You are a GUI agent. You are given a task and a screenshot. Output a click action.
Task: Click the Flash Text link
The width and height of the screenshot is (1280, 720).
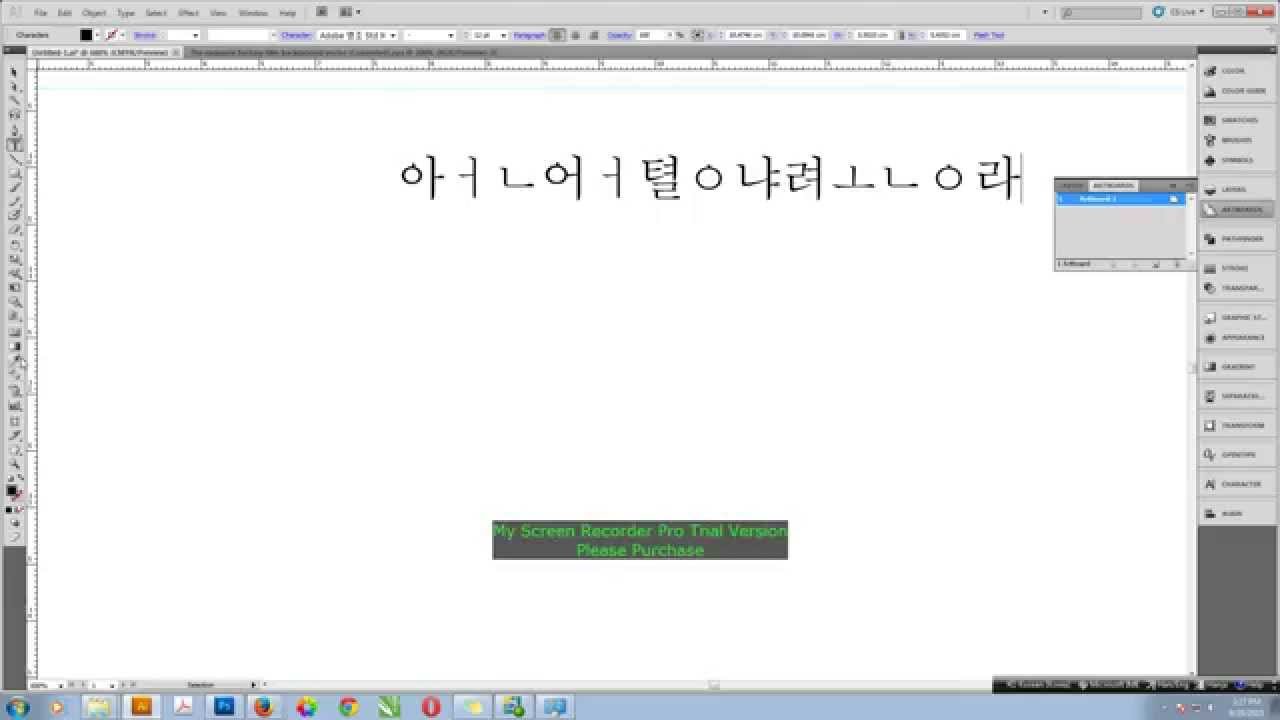tap(988, 35)
